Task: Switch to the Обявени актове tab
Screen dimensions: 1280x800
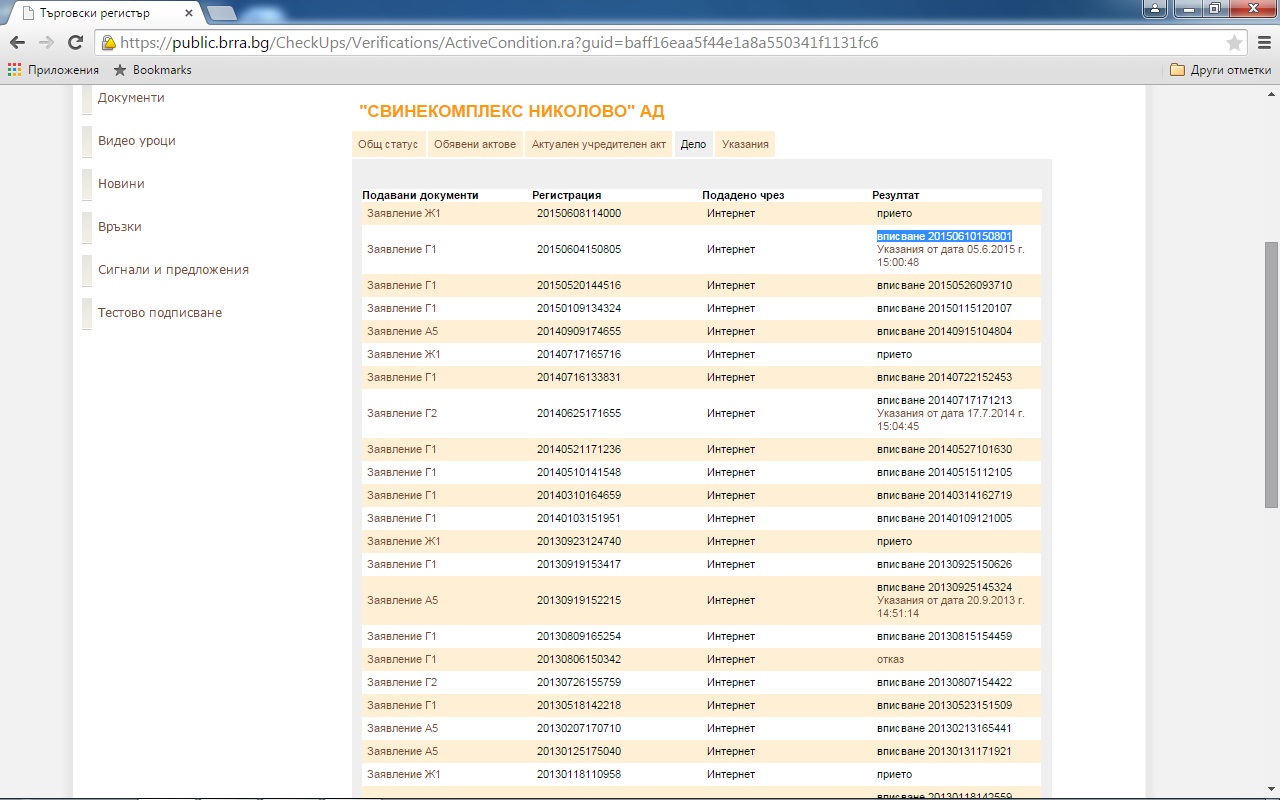Action: [475, 144]
